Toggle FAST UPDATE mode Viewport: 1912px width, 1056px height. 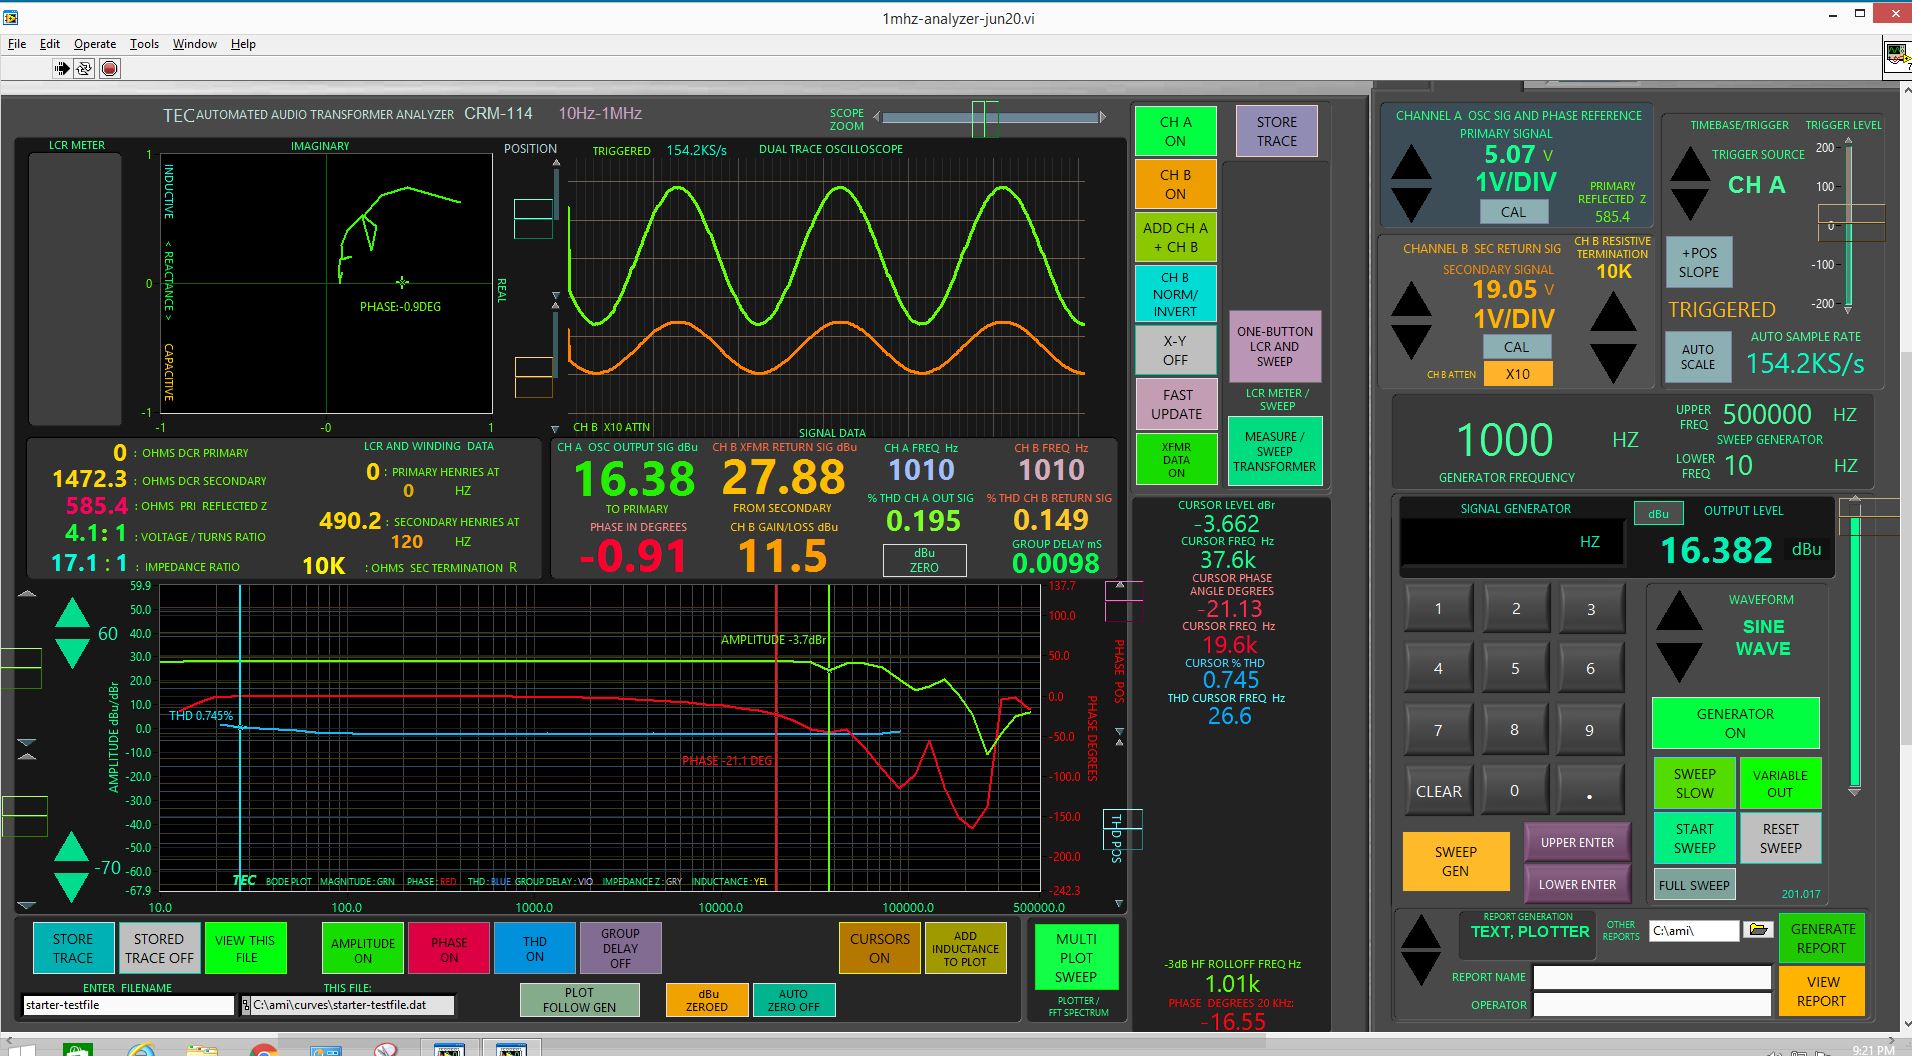[1176, 404]
